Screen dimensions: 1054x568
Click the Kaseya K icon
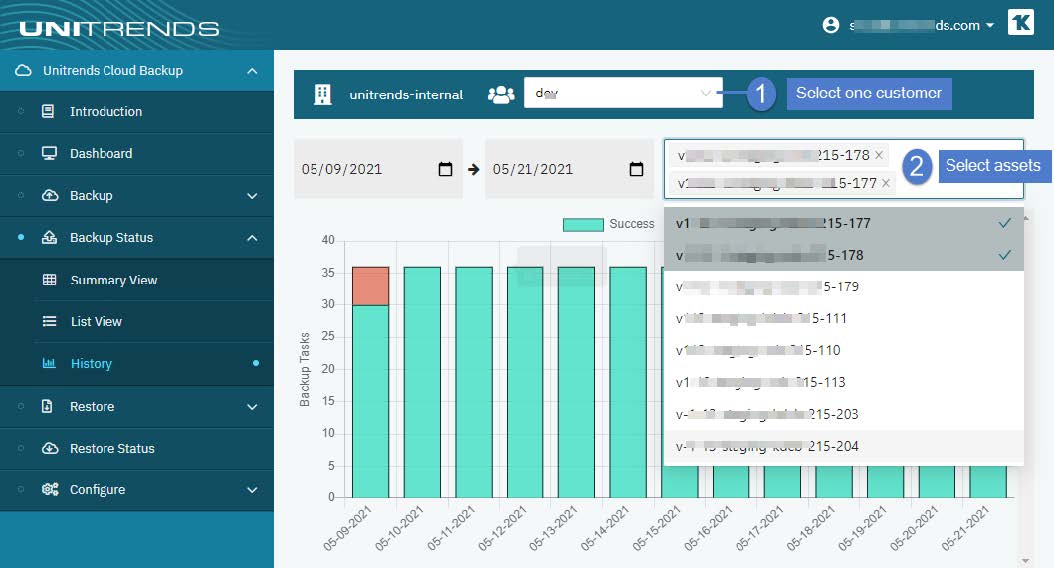click(x=1020, y=22)
